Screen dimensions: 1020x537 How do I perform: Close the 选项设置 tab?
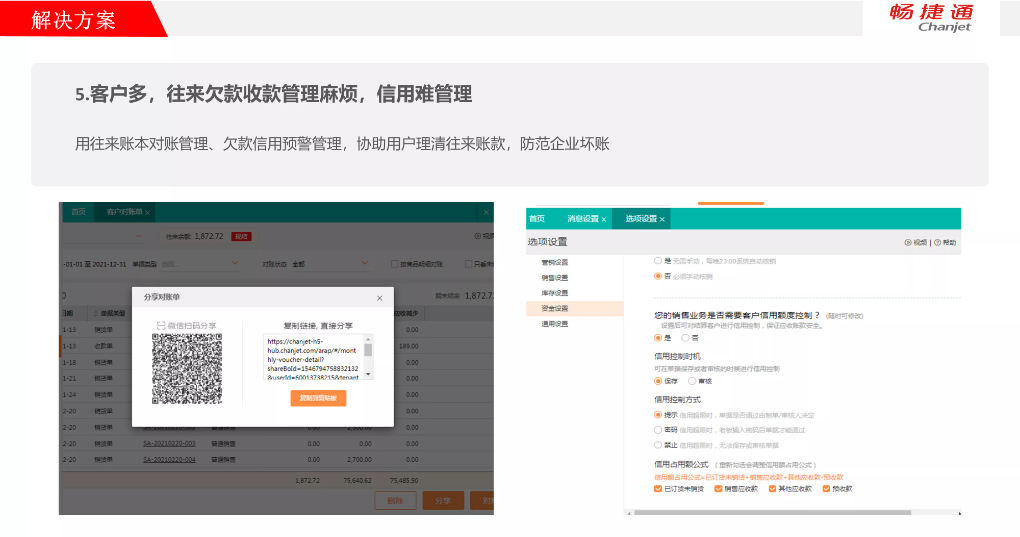coord(662,220)
